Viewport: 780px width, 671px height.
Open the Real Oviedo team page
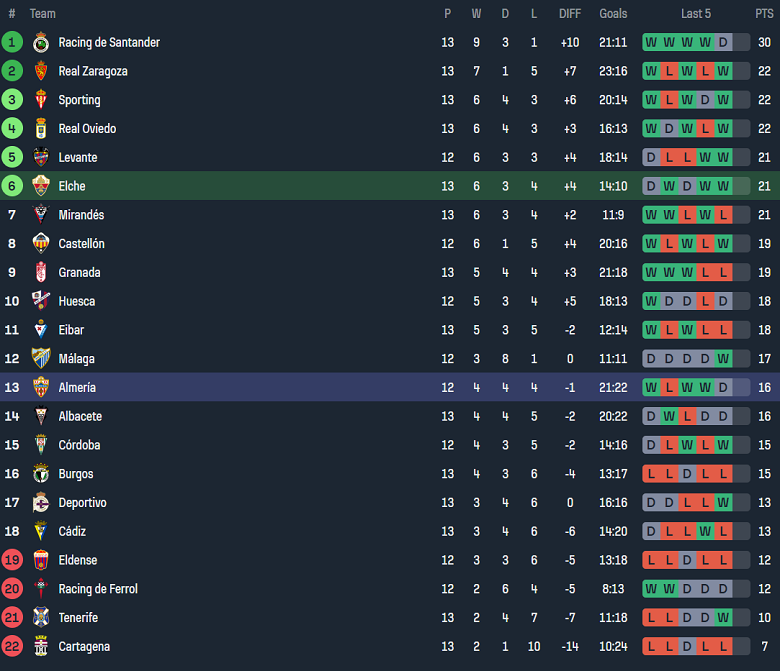87,129
